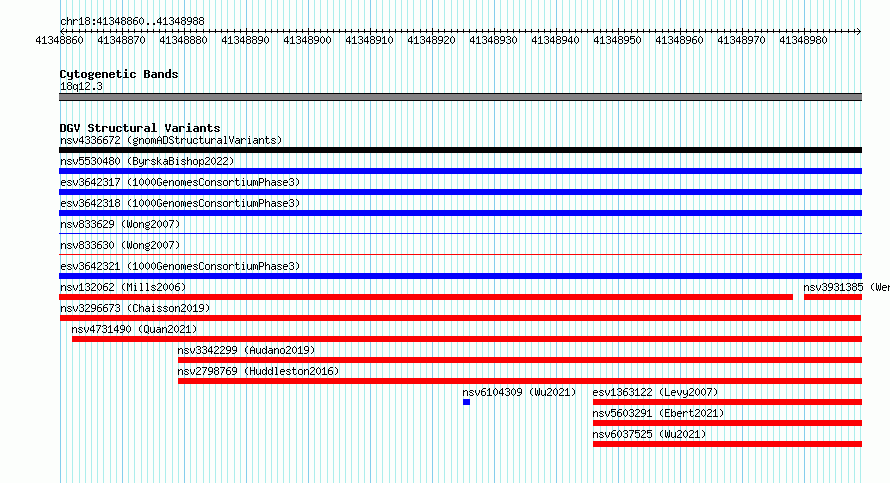Click the Cytogenetic Bands track title

(x=119, y=74)
